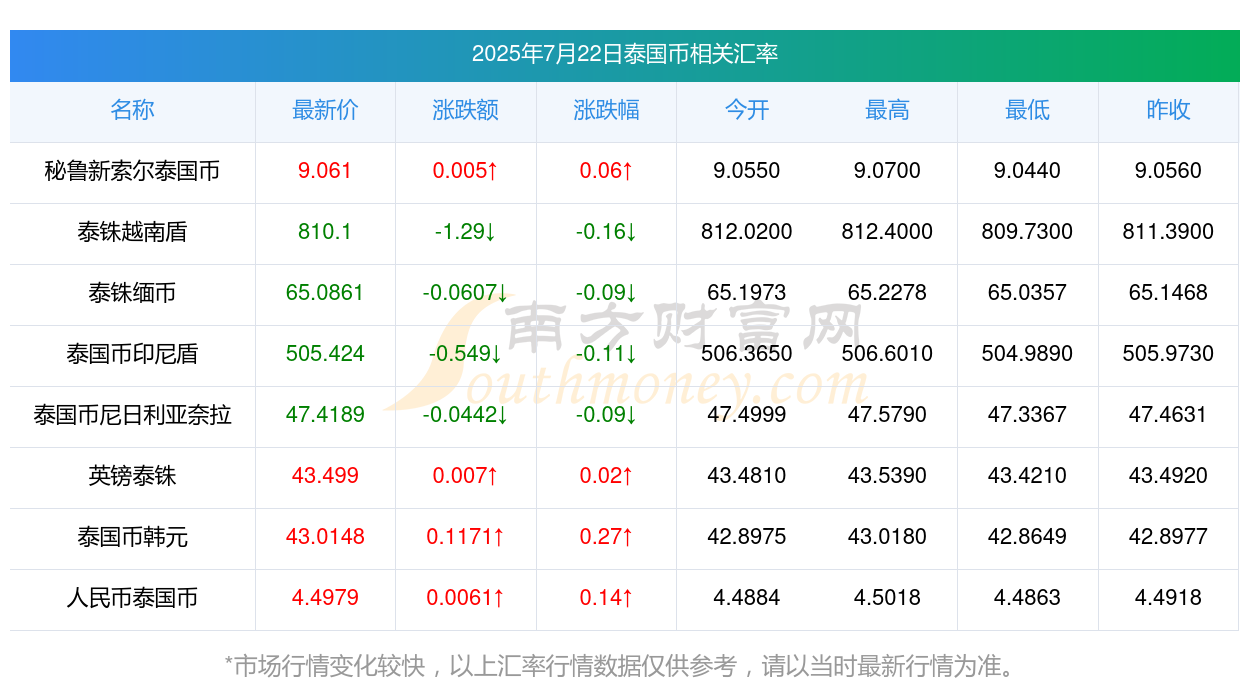Select the 英镑泰铢 row name
The width and height of the screenshot is (1250, 698).
(132, 476)
